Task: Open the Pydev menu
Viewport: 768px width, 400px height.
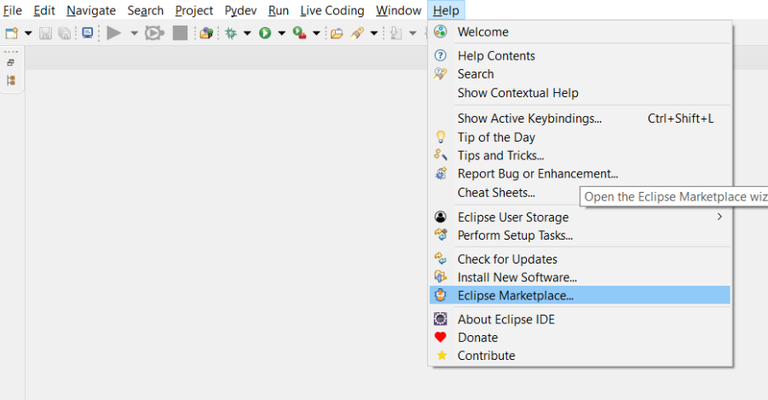Action: click(x=239, y=10)
